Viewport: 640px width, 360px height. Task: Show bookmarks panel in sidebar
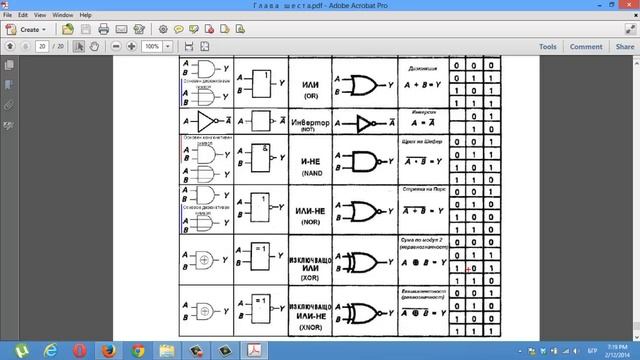[9, 85]
